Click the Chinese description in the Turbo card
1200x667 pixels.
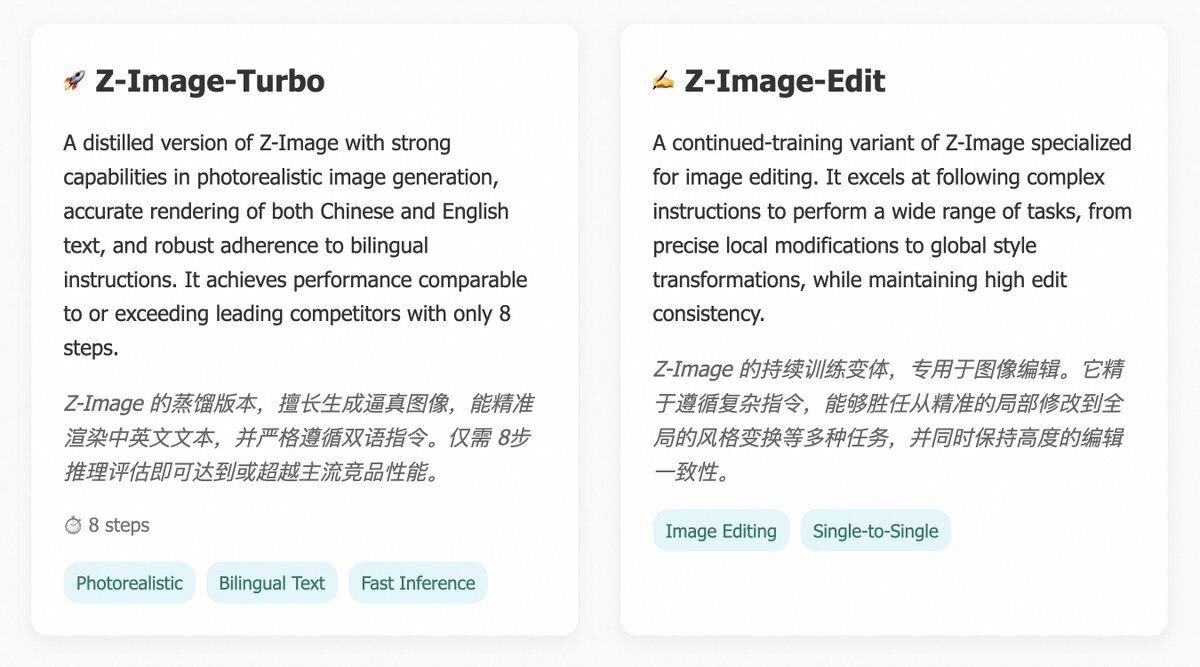(x=298, y=438)
